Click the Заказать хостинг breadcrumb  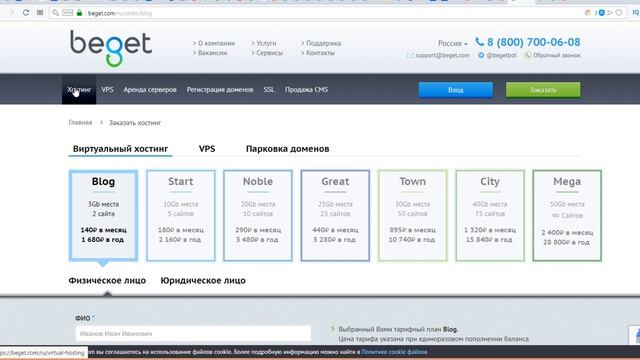135,122
